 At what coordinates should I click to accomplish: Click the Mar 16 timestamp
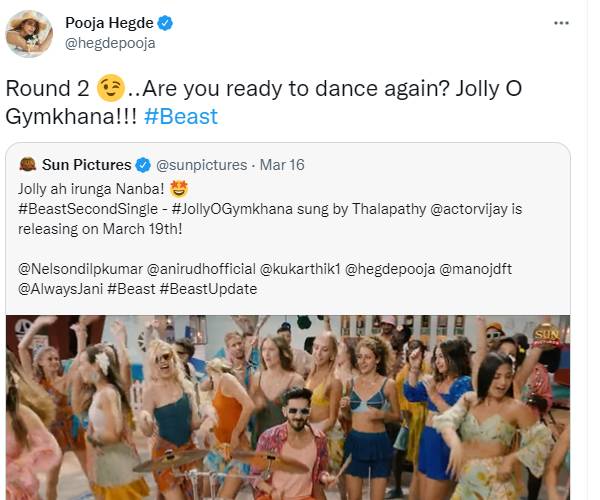click(x=282, y=165)
